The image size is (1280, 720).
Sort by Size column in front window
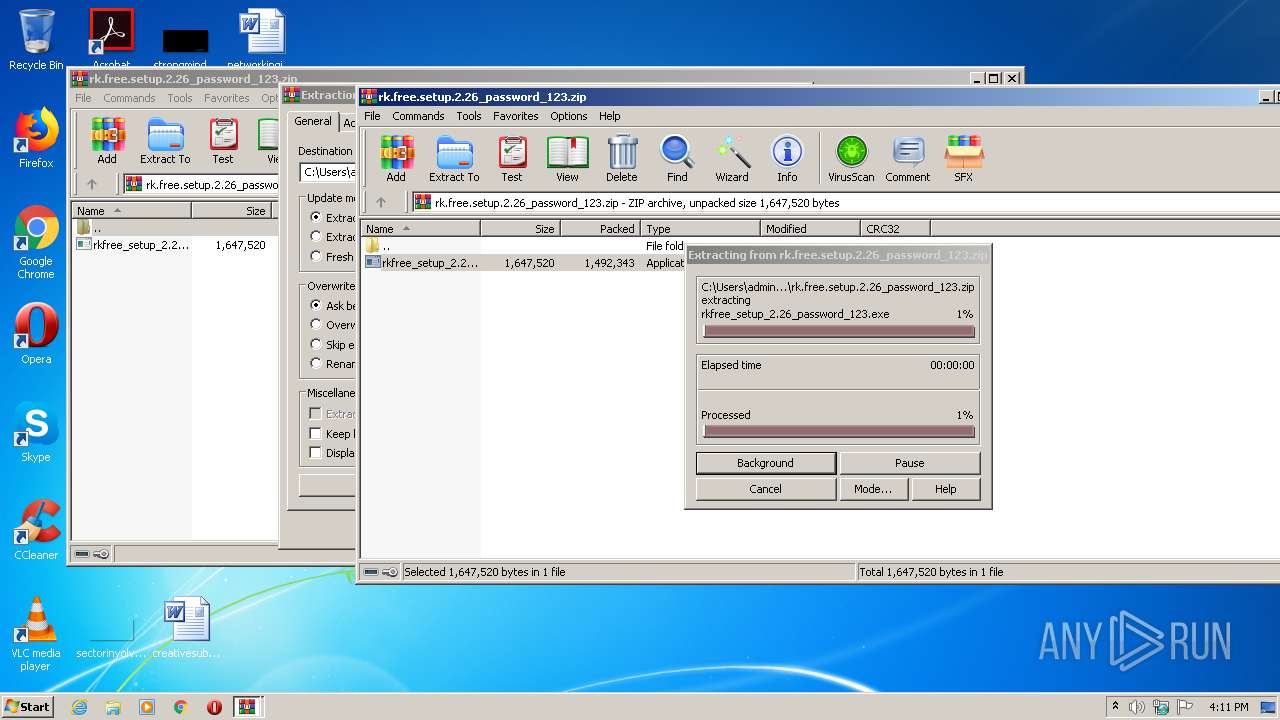[520, 229]
